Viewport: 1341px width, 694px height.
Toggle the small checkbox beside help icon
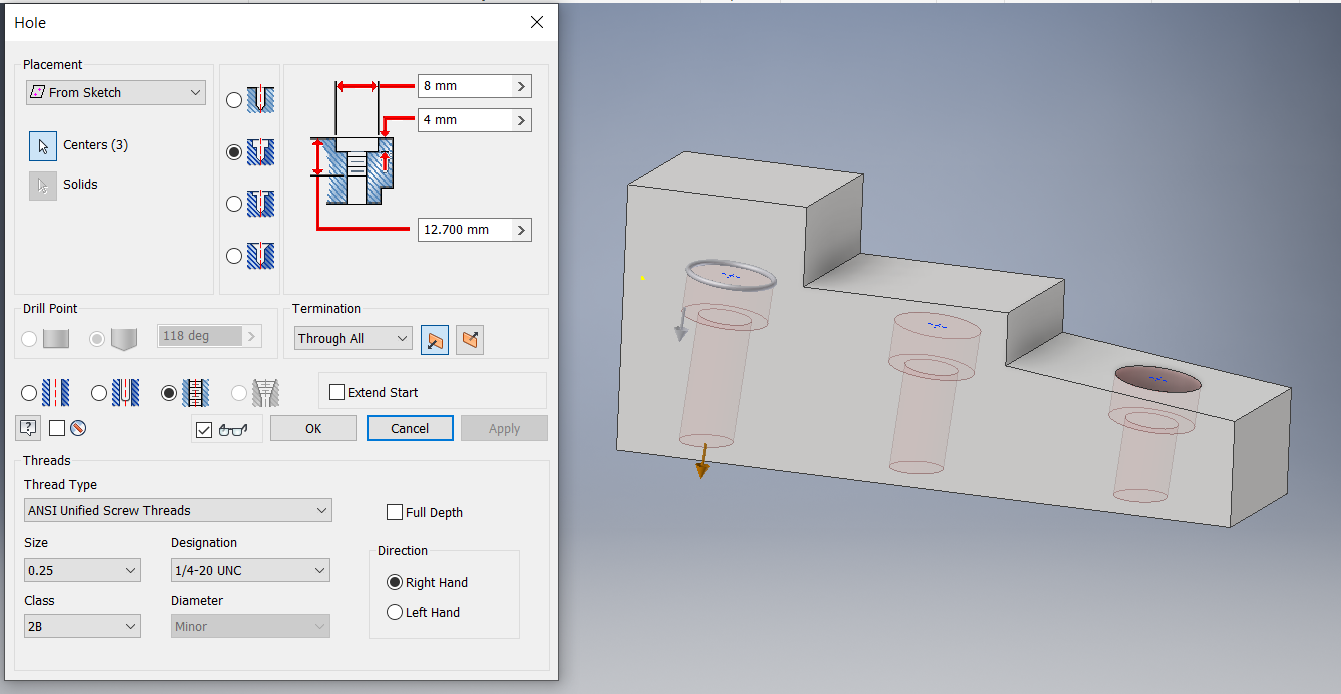[57, 428]
